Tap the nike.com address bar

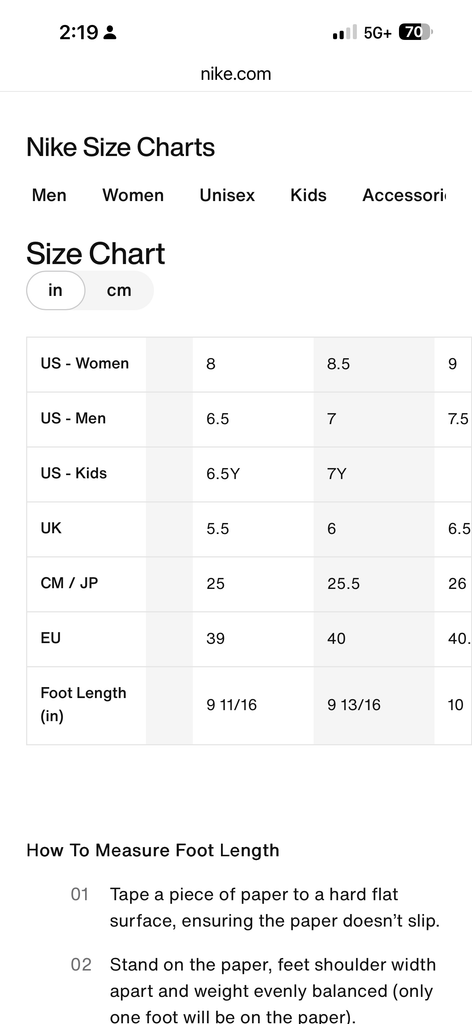point(236,74)
